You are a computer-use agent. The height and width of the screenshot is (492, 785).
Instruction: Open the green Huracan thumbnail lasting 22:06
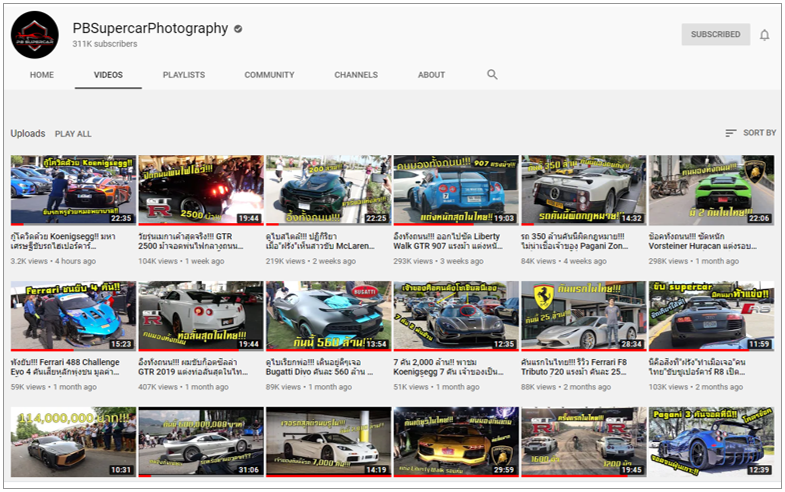point(711,190)
